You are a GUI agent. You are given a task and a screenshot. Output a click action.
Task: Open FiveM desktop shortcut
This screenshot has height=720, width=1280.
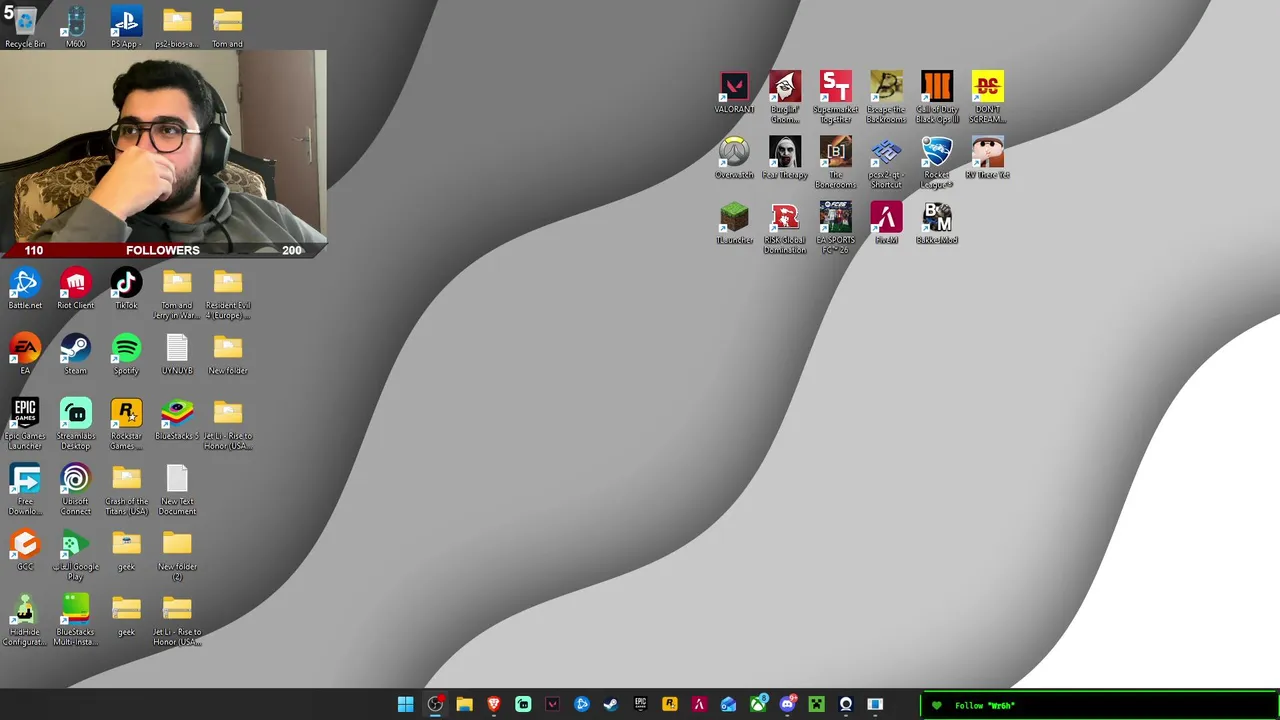[886, 223]
